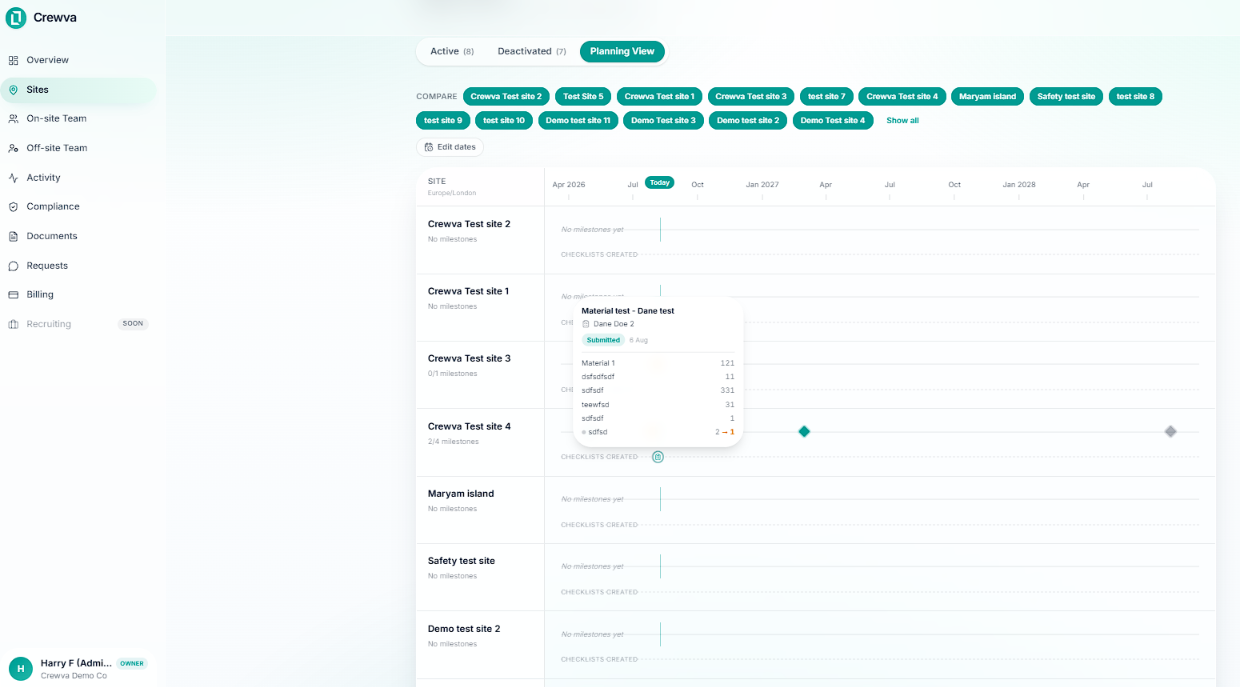
Task: Click the Crewva logo icon
Action: (16, 17)
